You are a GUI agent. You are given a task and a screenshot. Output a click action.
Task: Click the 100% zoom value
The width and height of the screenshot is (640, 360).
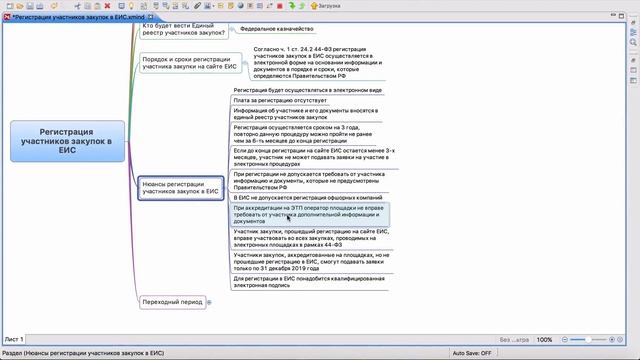click(544, 340)
